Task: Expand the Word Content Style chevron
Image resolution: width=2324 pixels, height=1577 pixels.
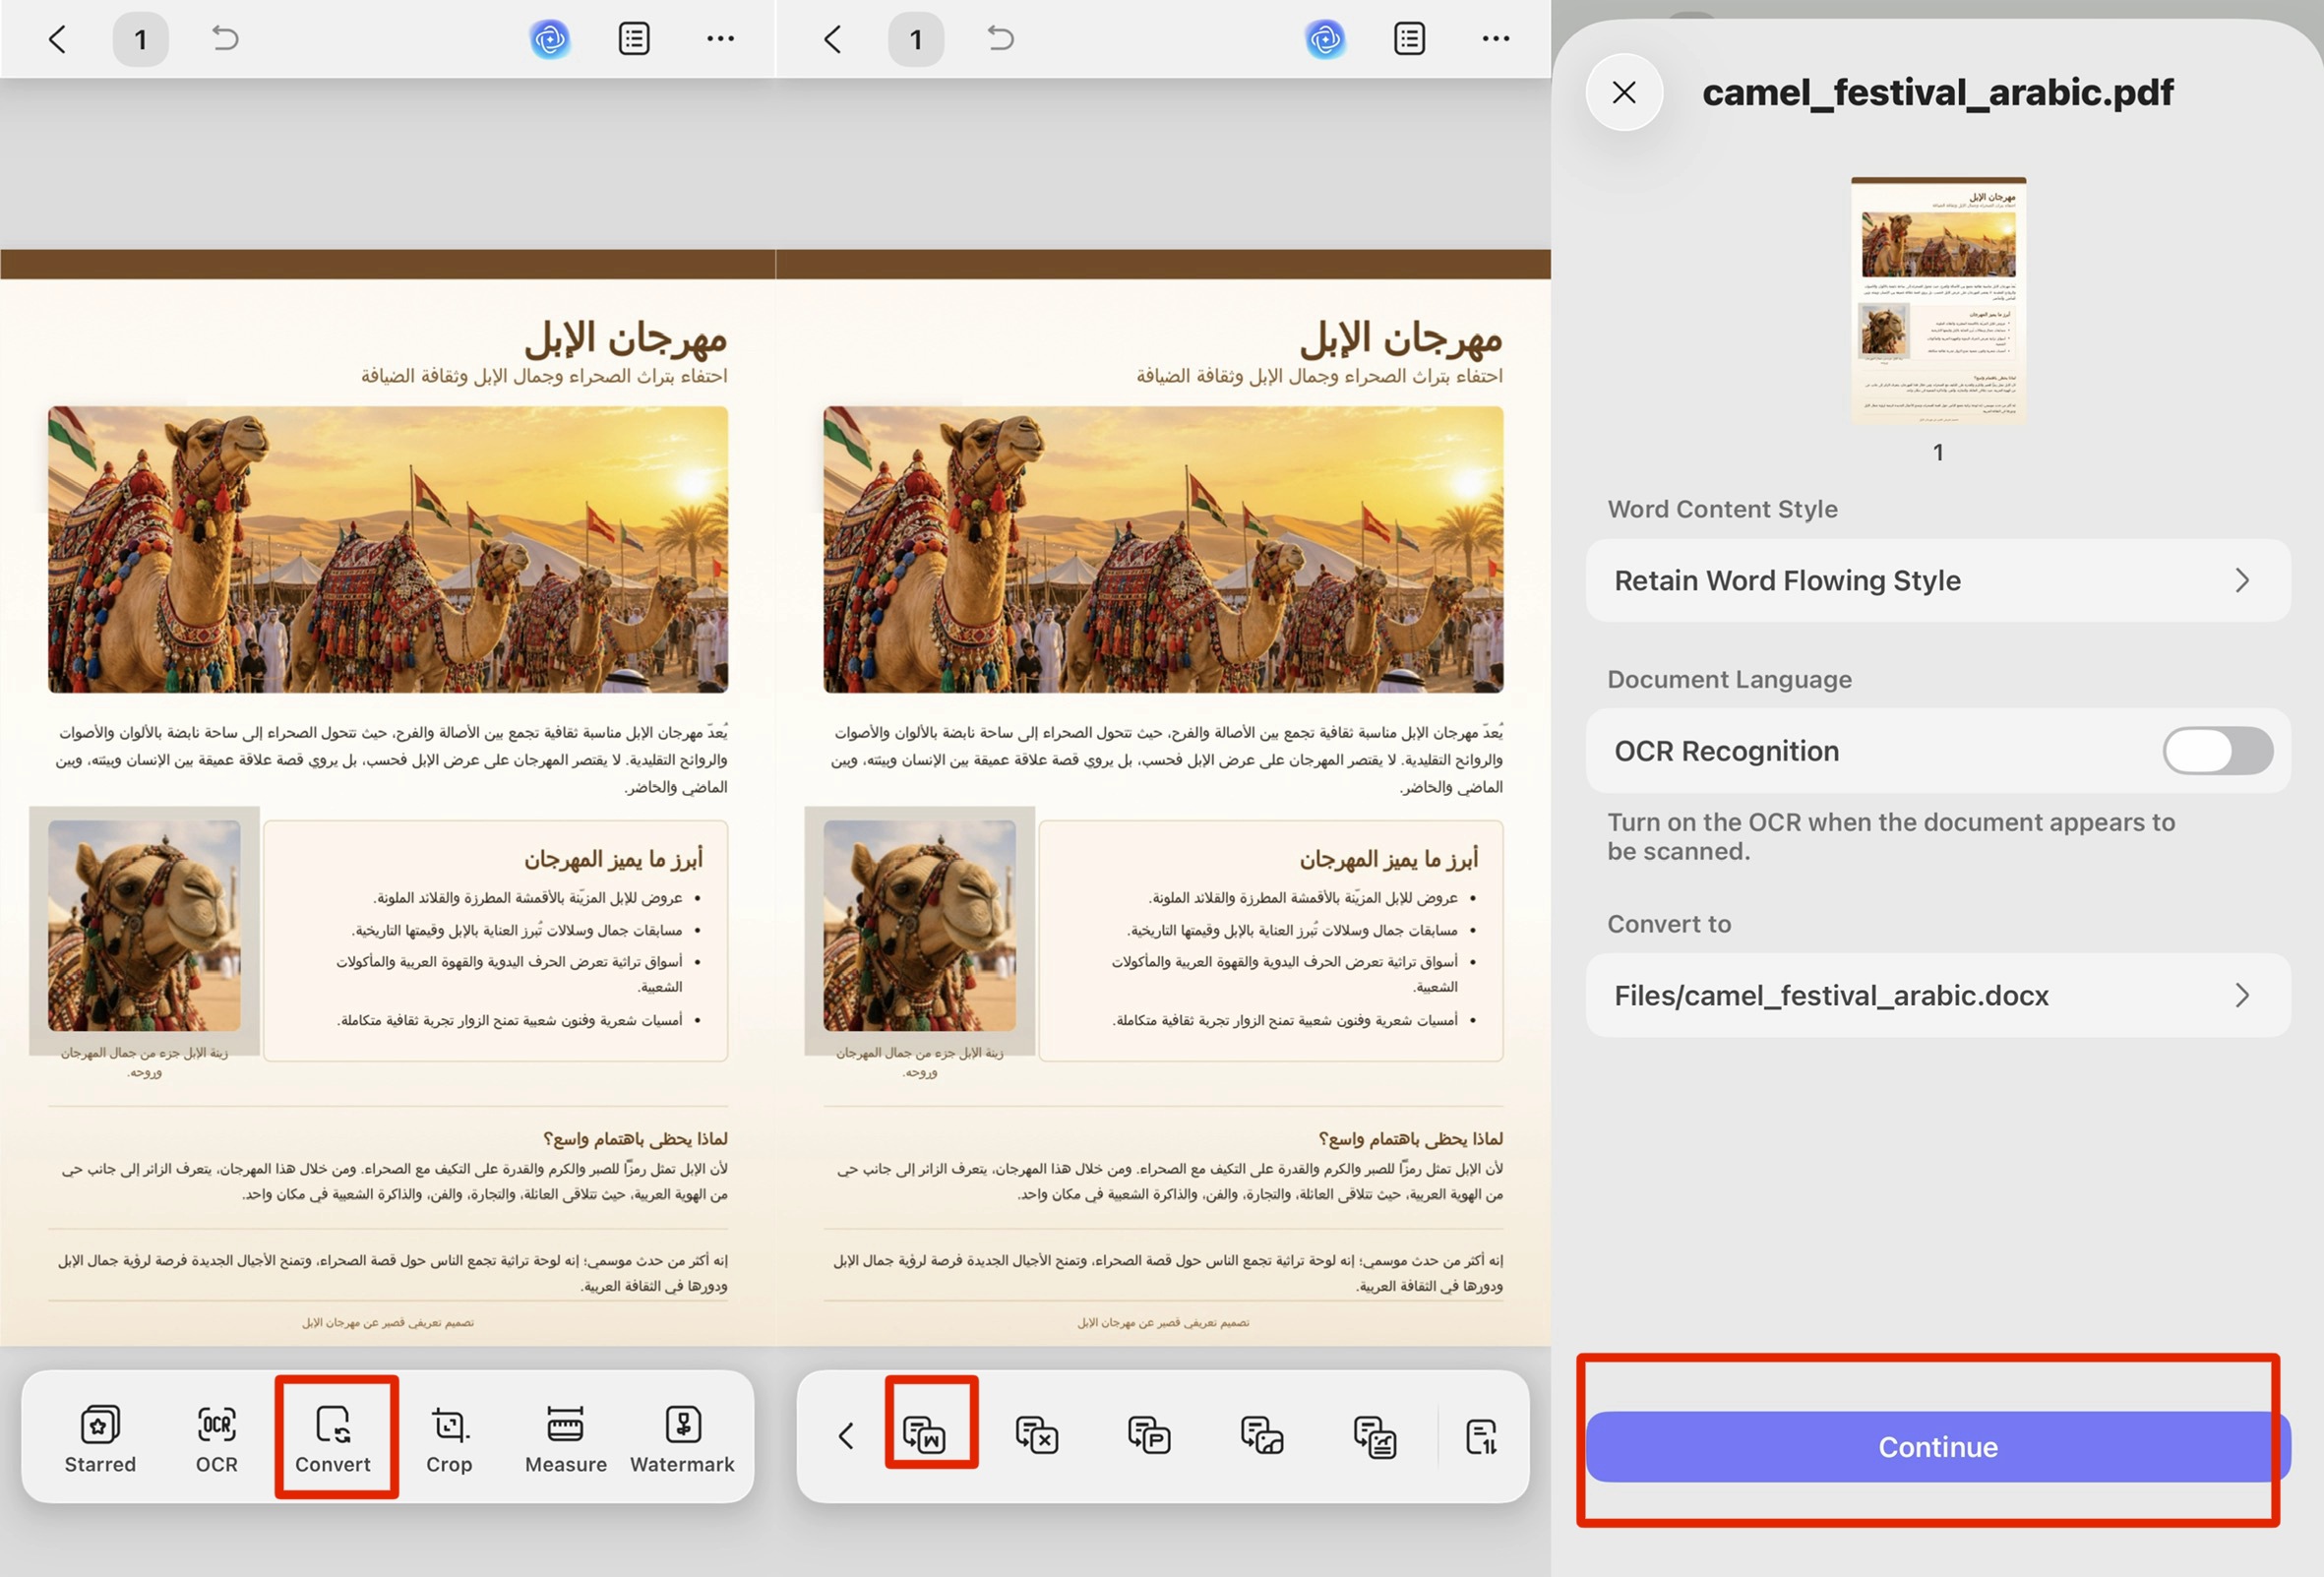Action: tap(2242, 581)
